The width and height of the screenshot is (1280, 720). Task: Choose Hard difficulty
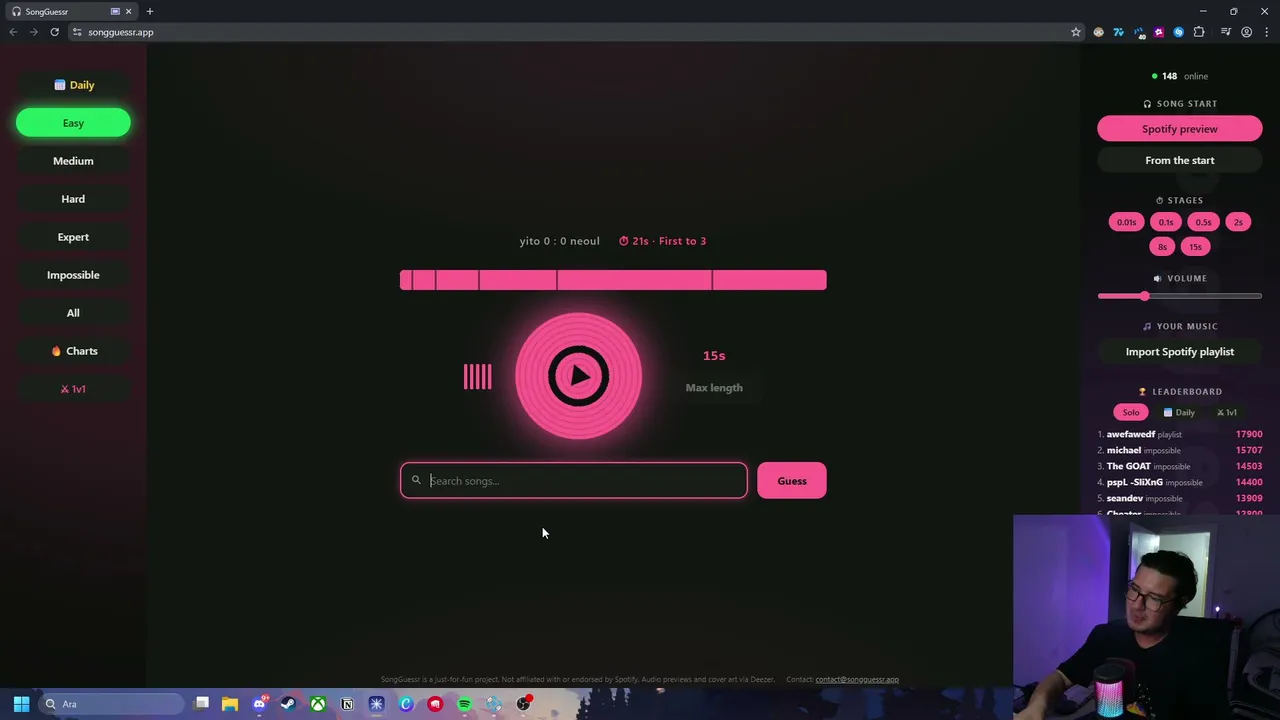pos(73,199)
